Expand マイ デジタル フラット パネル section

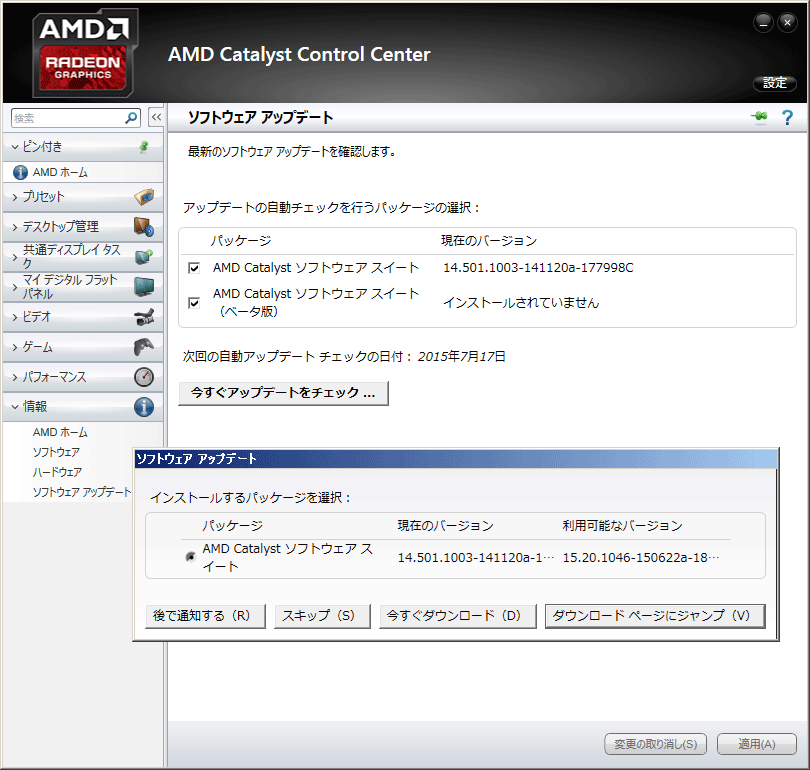[15, 286]
